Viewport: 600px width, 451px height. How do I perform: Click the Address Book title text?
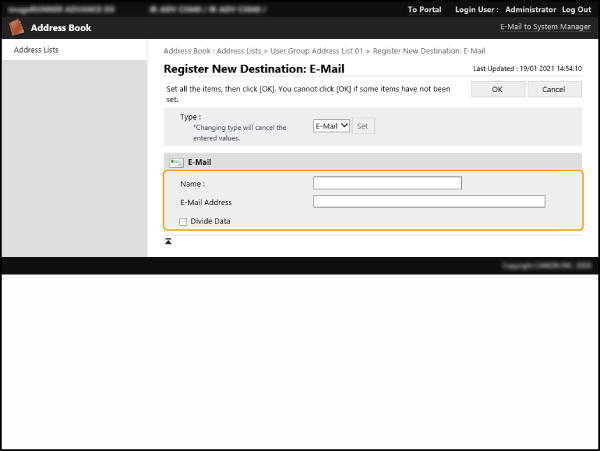click(x=61, y=28)
